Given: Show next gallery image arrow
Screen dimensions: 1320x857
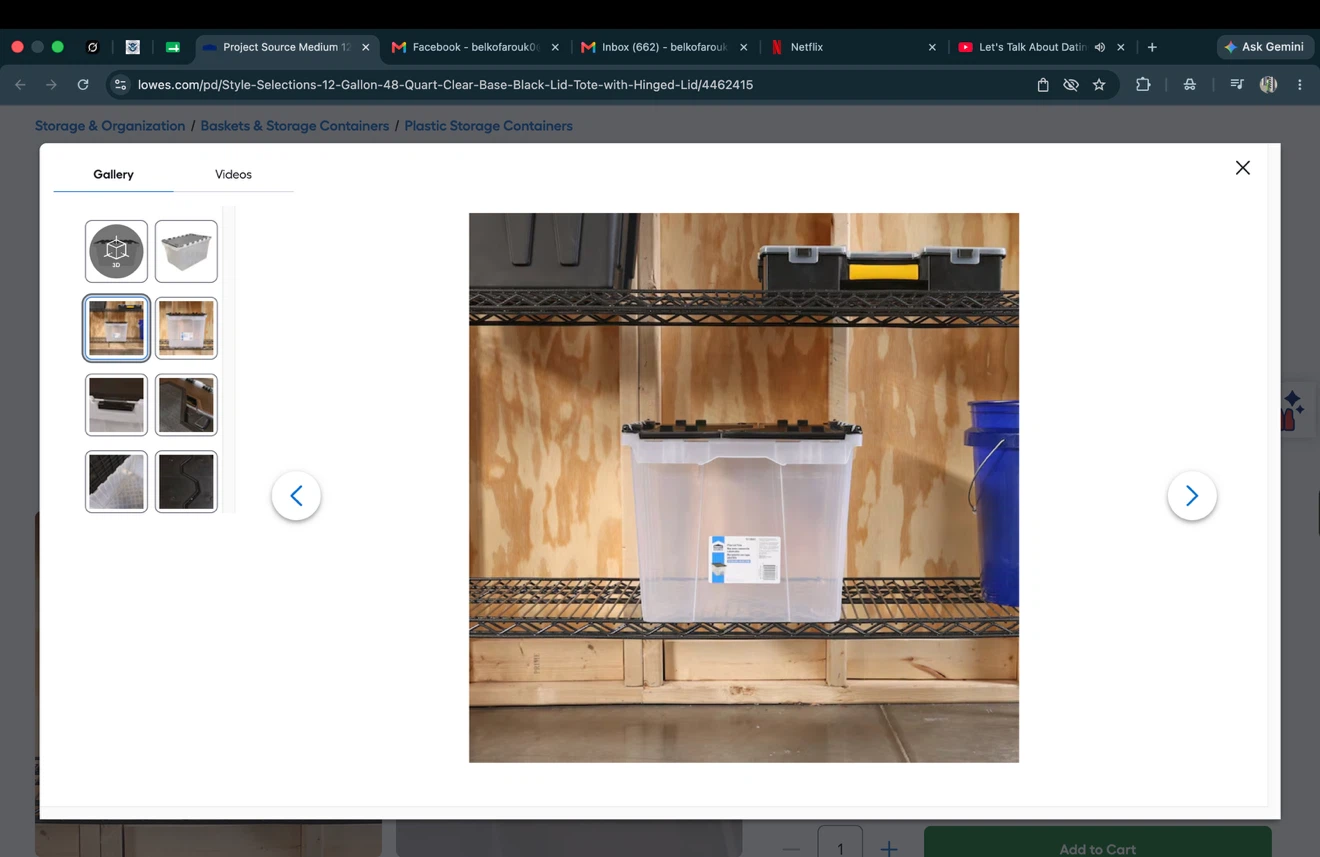Looking at the screenshot, I should 1192,496.
